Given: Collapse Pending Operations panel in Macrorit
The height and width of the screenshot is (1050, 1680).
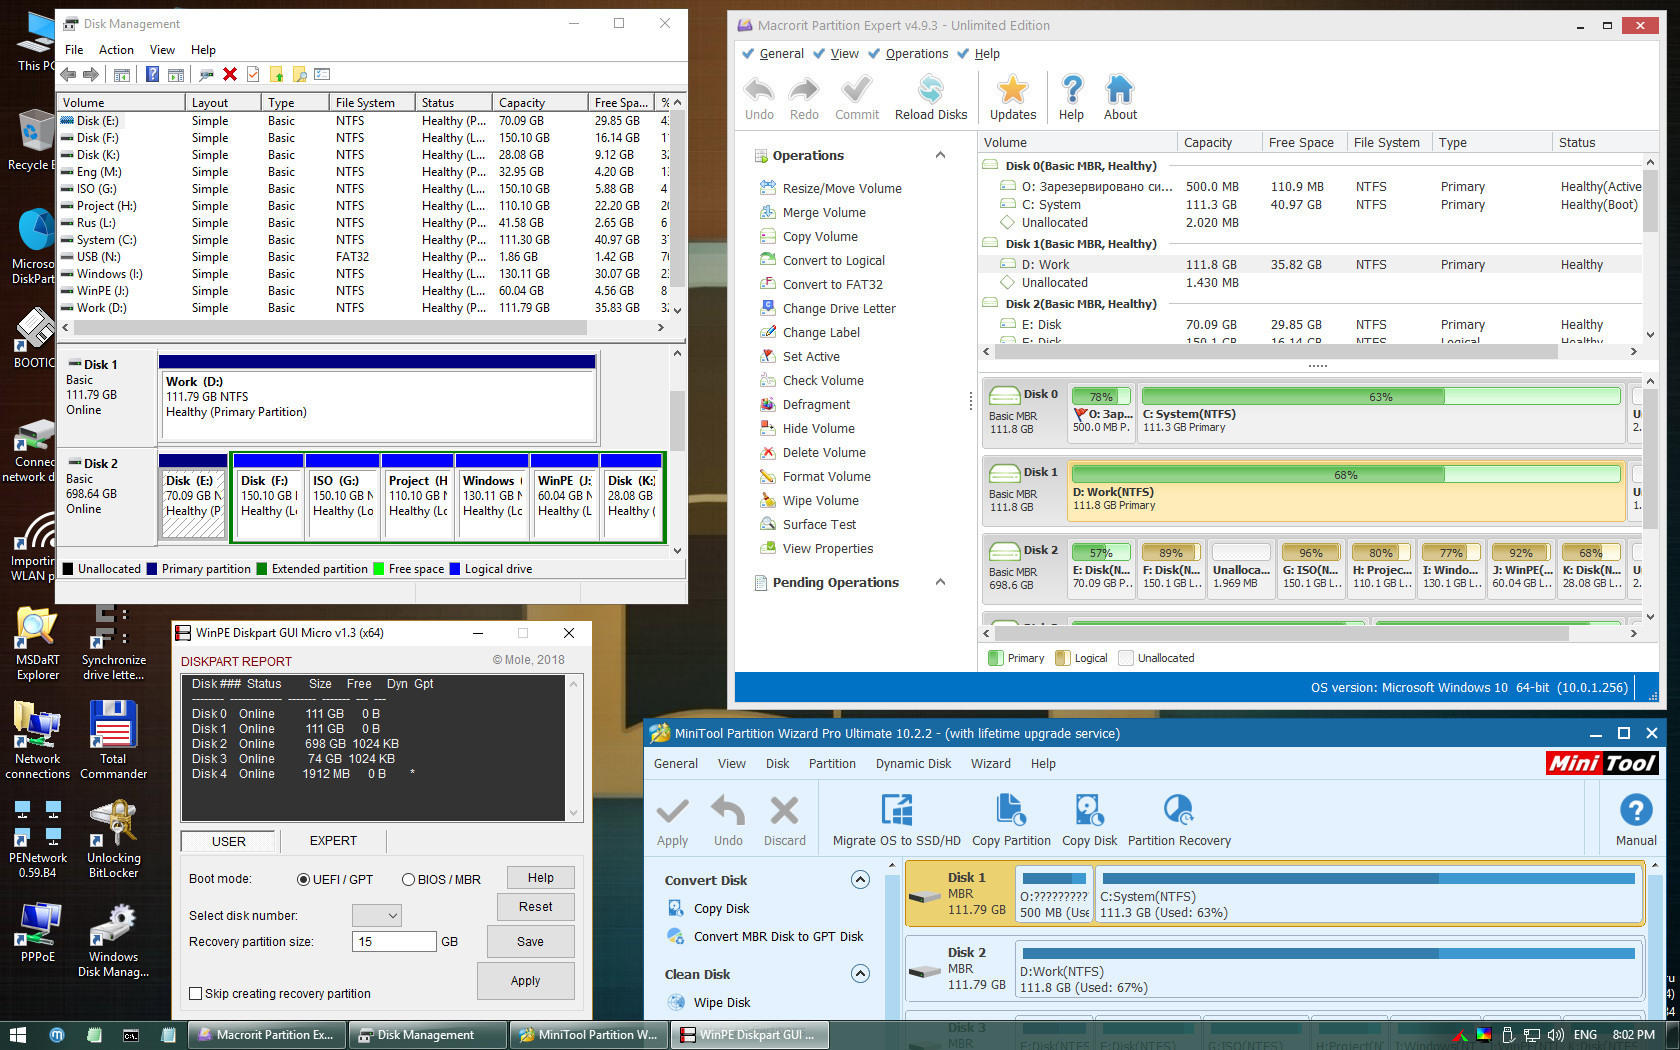Looking at the screenshot, I should click(x=940, y=582).
